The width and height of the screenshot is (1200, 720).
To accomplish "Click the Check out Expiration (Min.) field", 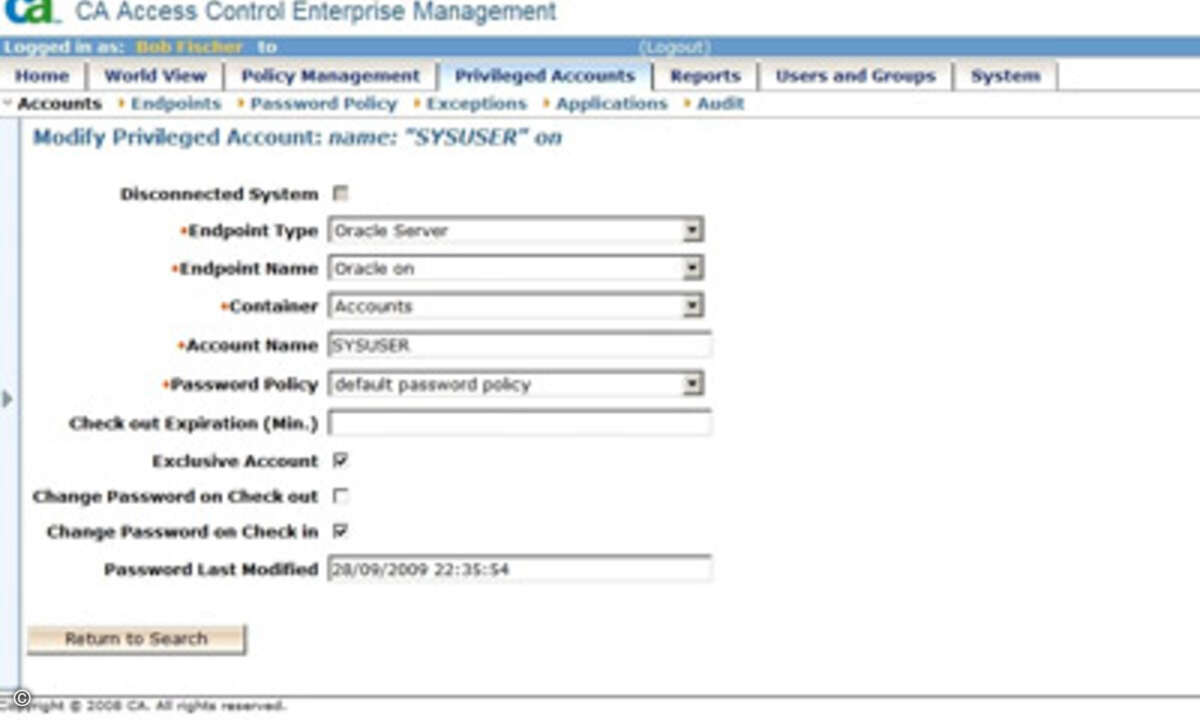I will pos(520,423).
